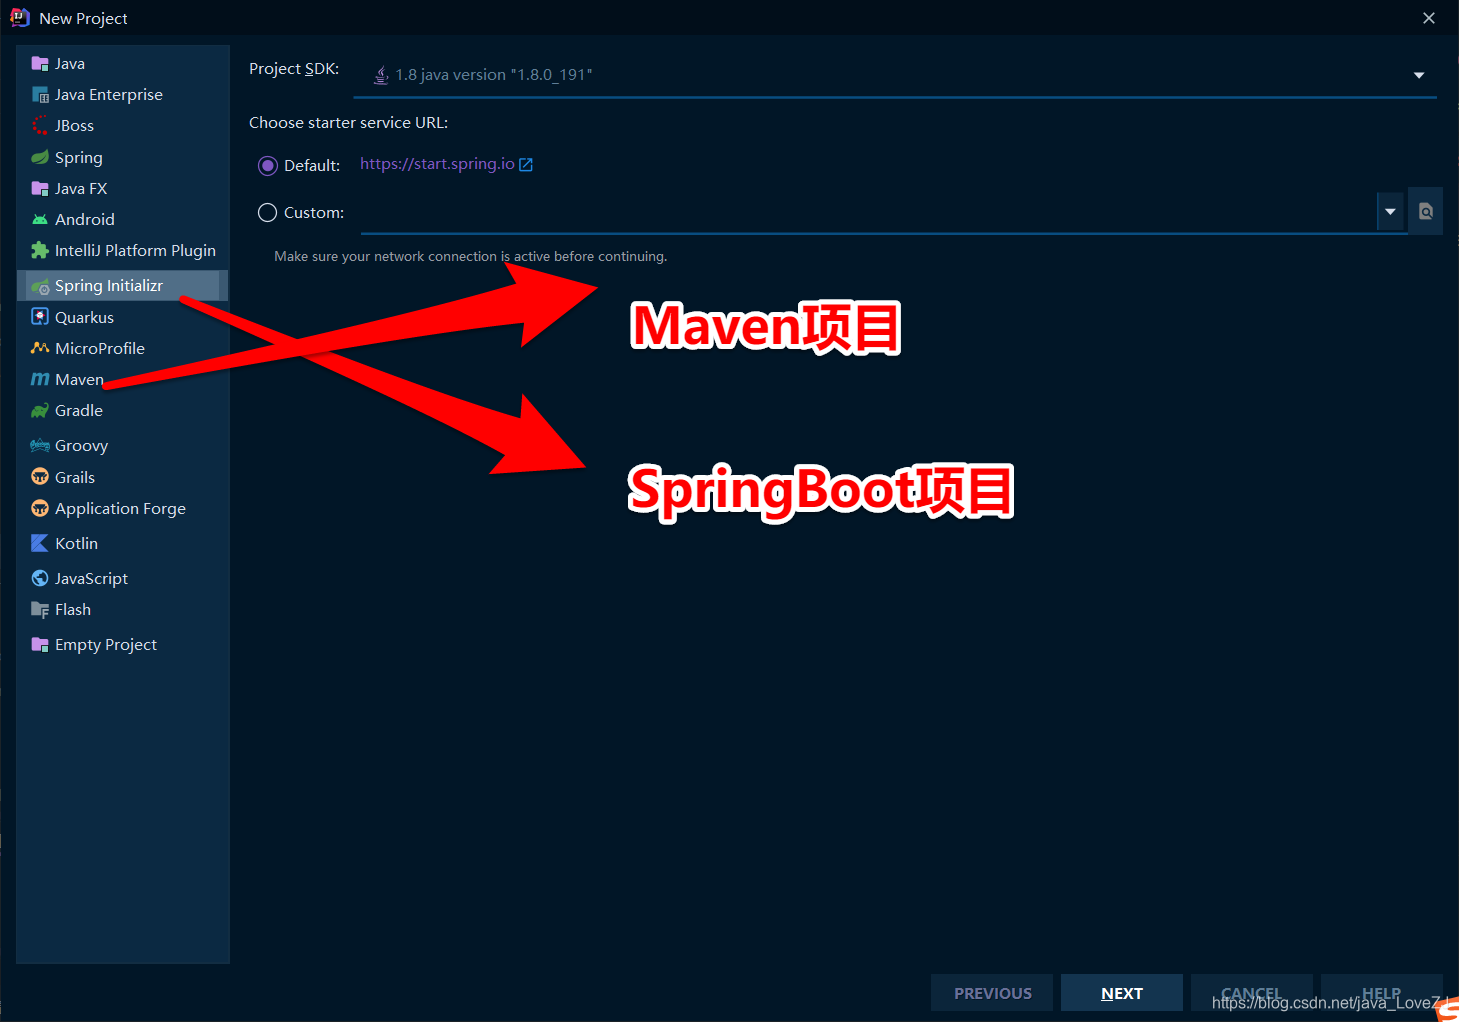Click the 'Choose starter service URL:' text
1459x1022 pixels.
[348, 123]
